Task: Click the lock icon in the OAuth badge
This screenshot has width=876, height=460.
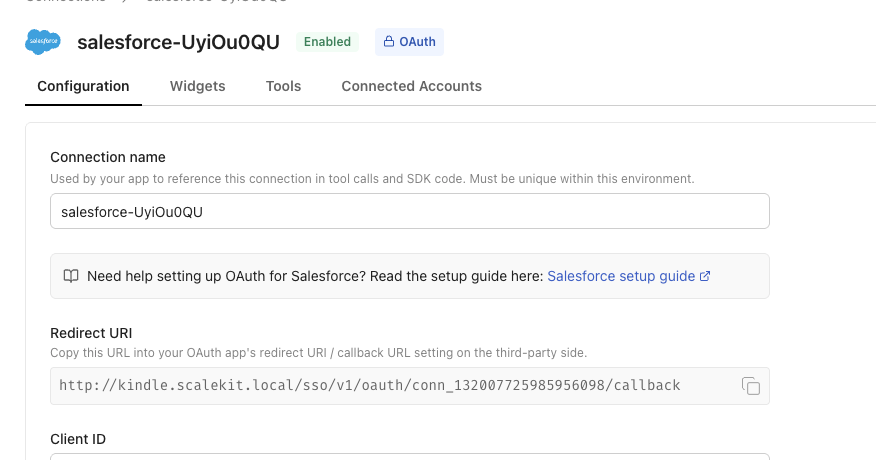Action: [388, 41]
